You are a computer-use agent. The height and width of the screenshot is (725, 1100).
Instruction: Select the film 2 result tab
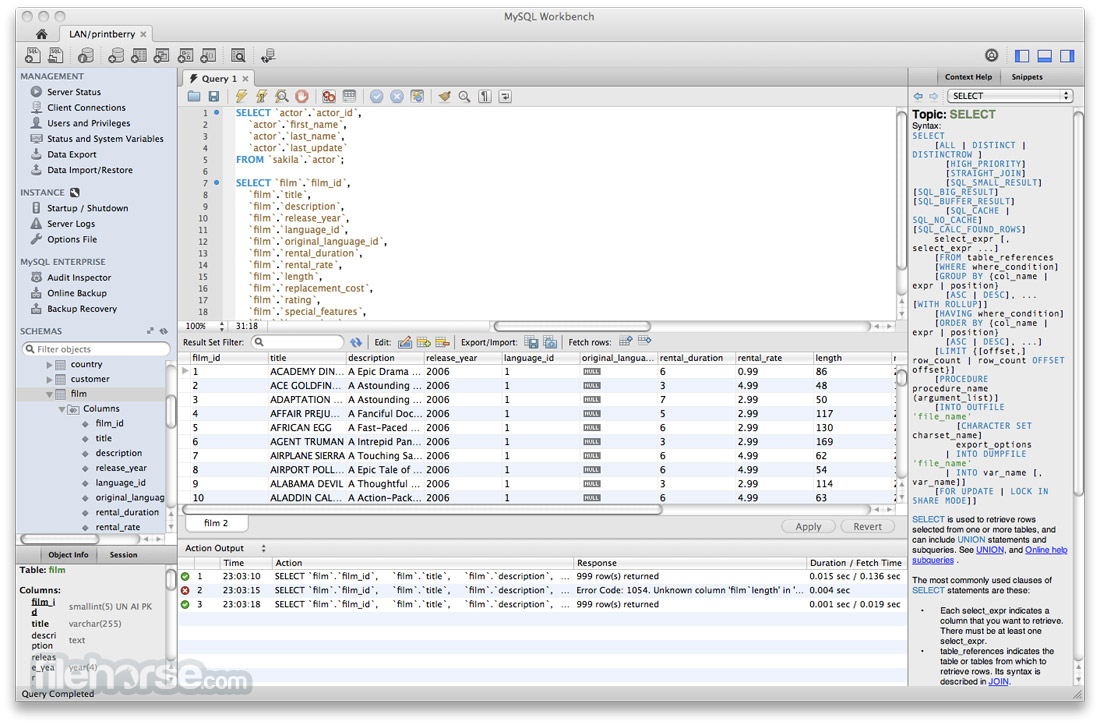[x=216, y=523]
